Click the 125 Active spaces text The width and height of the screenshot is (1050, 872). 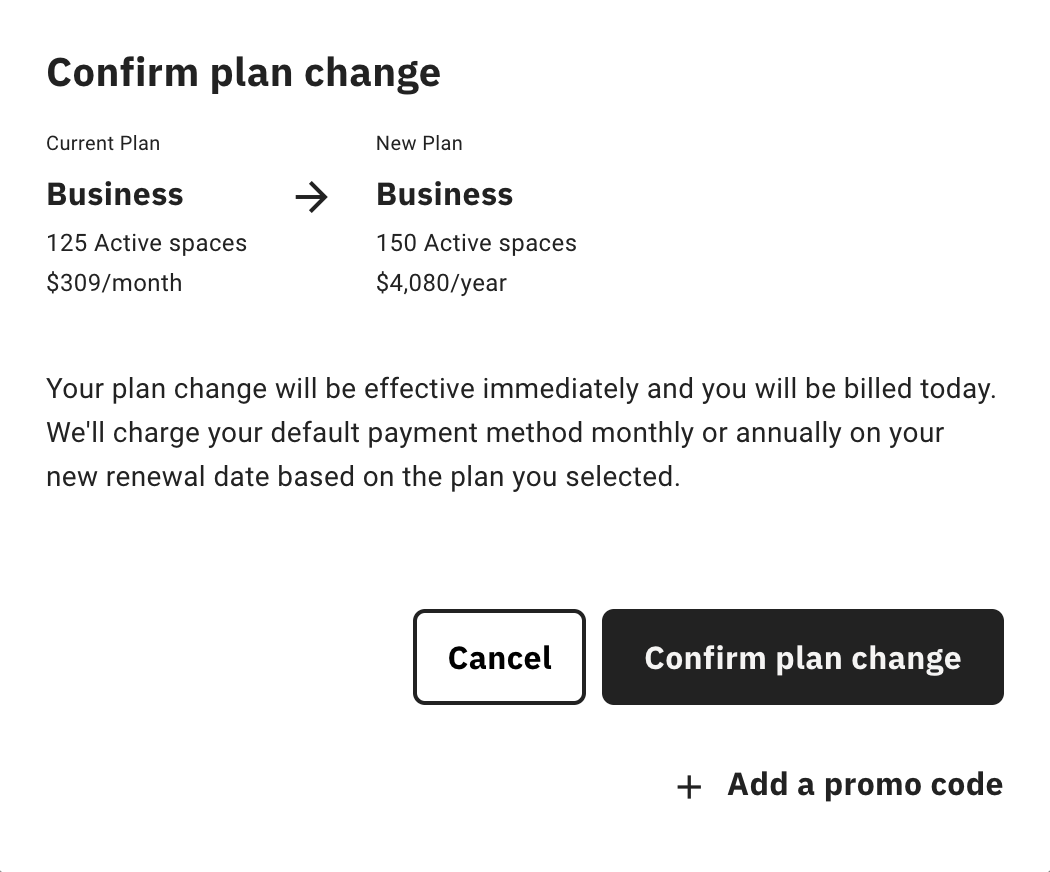click(x=146, y=243)
